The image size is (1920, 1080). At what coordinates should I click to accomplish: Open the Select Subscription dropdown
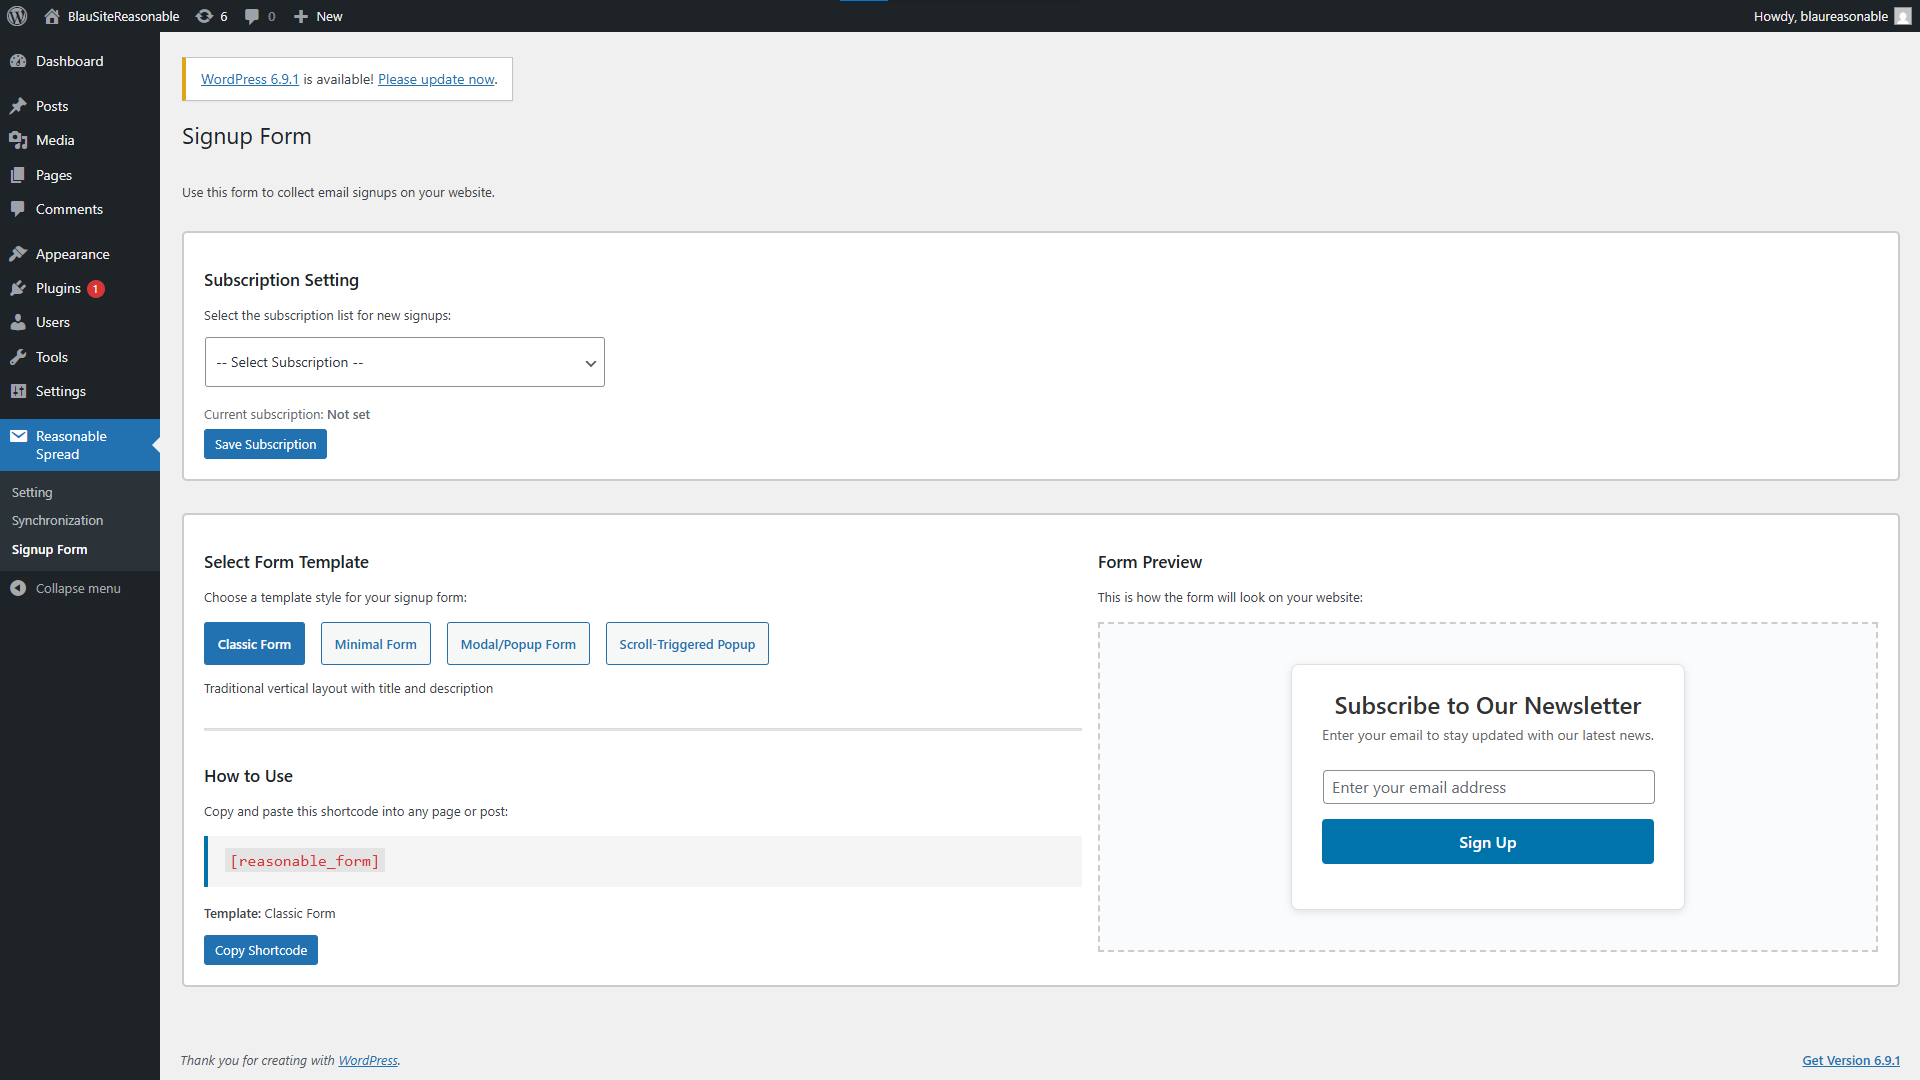[404, 362]
